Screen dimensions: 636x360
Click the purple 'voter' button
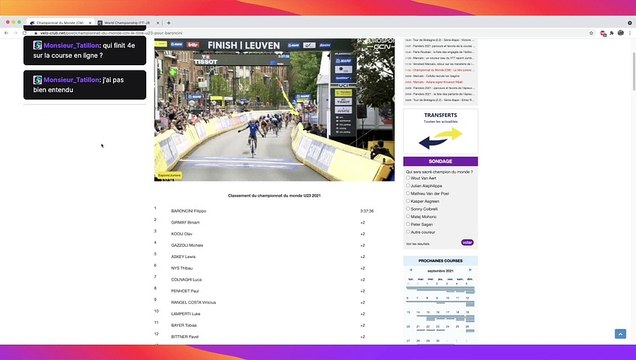[x=467, y=242]
